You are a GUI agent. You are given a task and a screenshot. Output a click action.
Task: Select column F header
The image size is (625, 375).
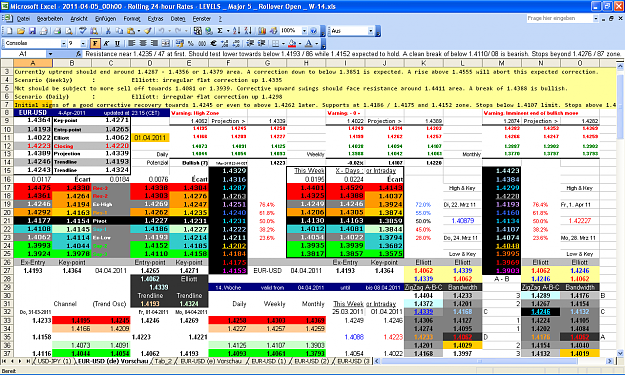[x=228, y=63]
